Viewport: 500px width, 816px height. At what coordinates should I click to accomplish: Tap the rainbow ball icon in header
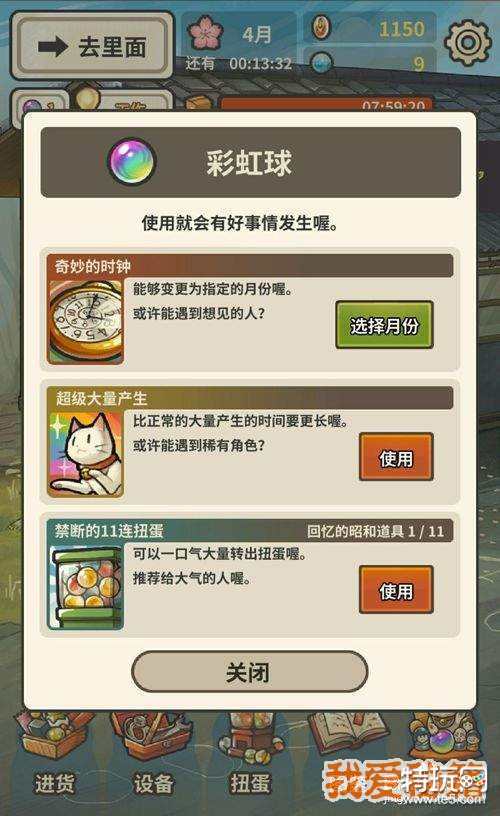132,162
